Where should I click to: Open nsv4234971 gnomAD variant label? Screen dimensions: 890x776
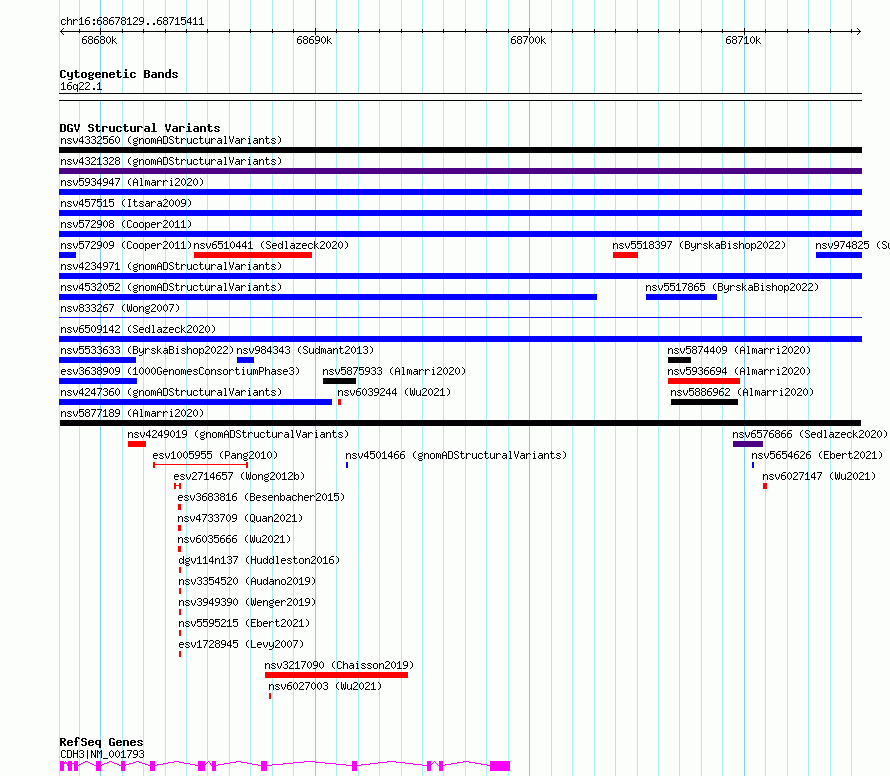tap(171, 266)
